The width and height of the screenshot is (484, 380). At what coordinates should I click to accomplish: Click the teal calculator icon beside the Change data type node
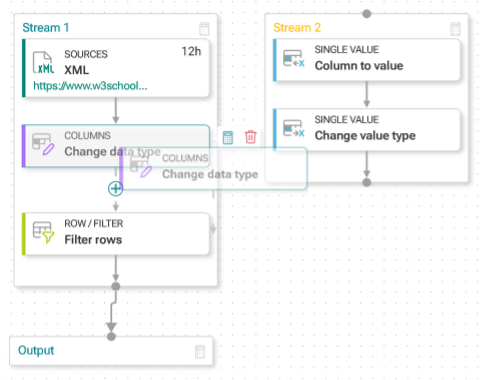click(228, 137)
